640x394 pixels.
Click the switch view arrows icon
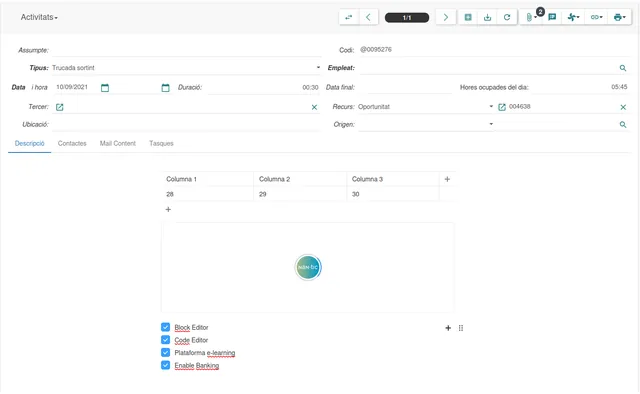pyautogui.click(x=349, y=17)
